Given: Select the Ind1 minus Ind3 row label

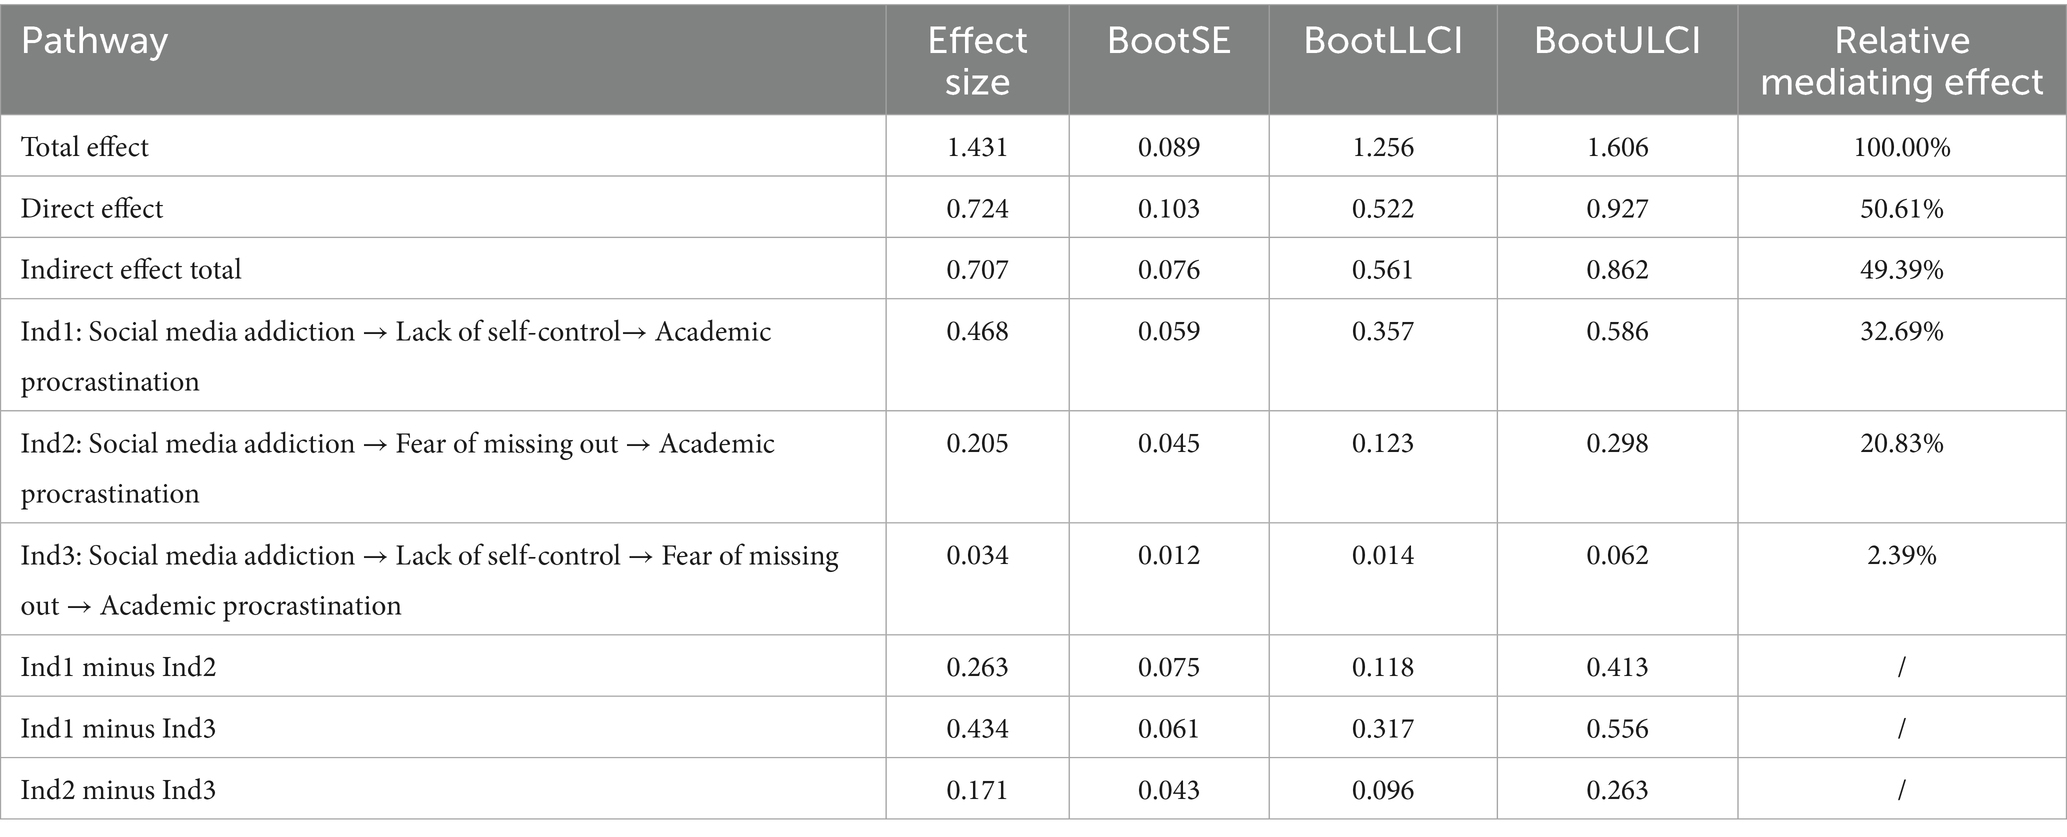Looking at the screenshot, I should click(118, 728).
